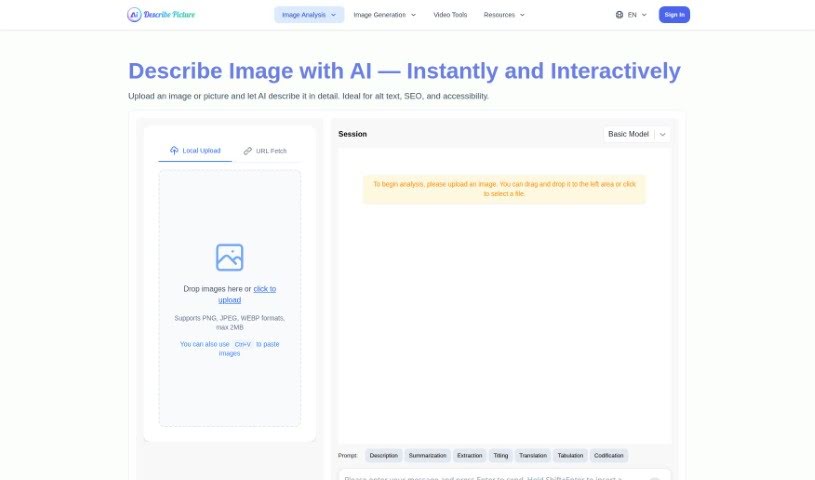
Task: Click the Describe Image with AI headline
Action: 404,71
